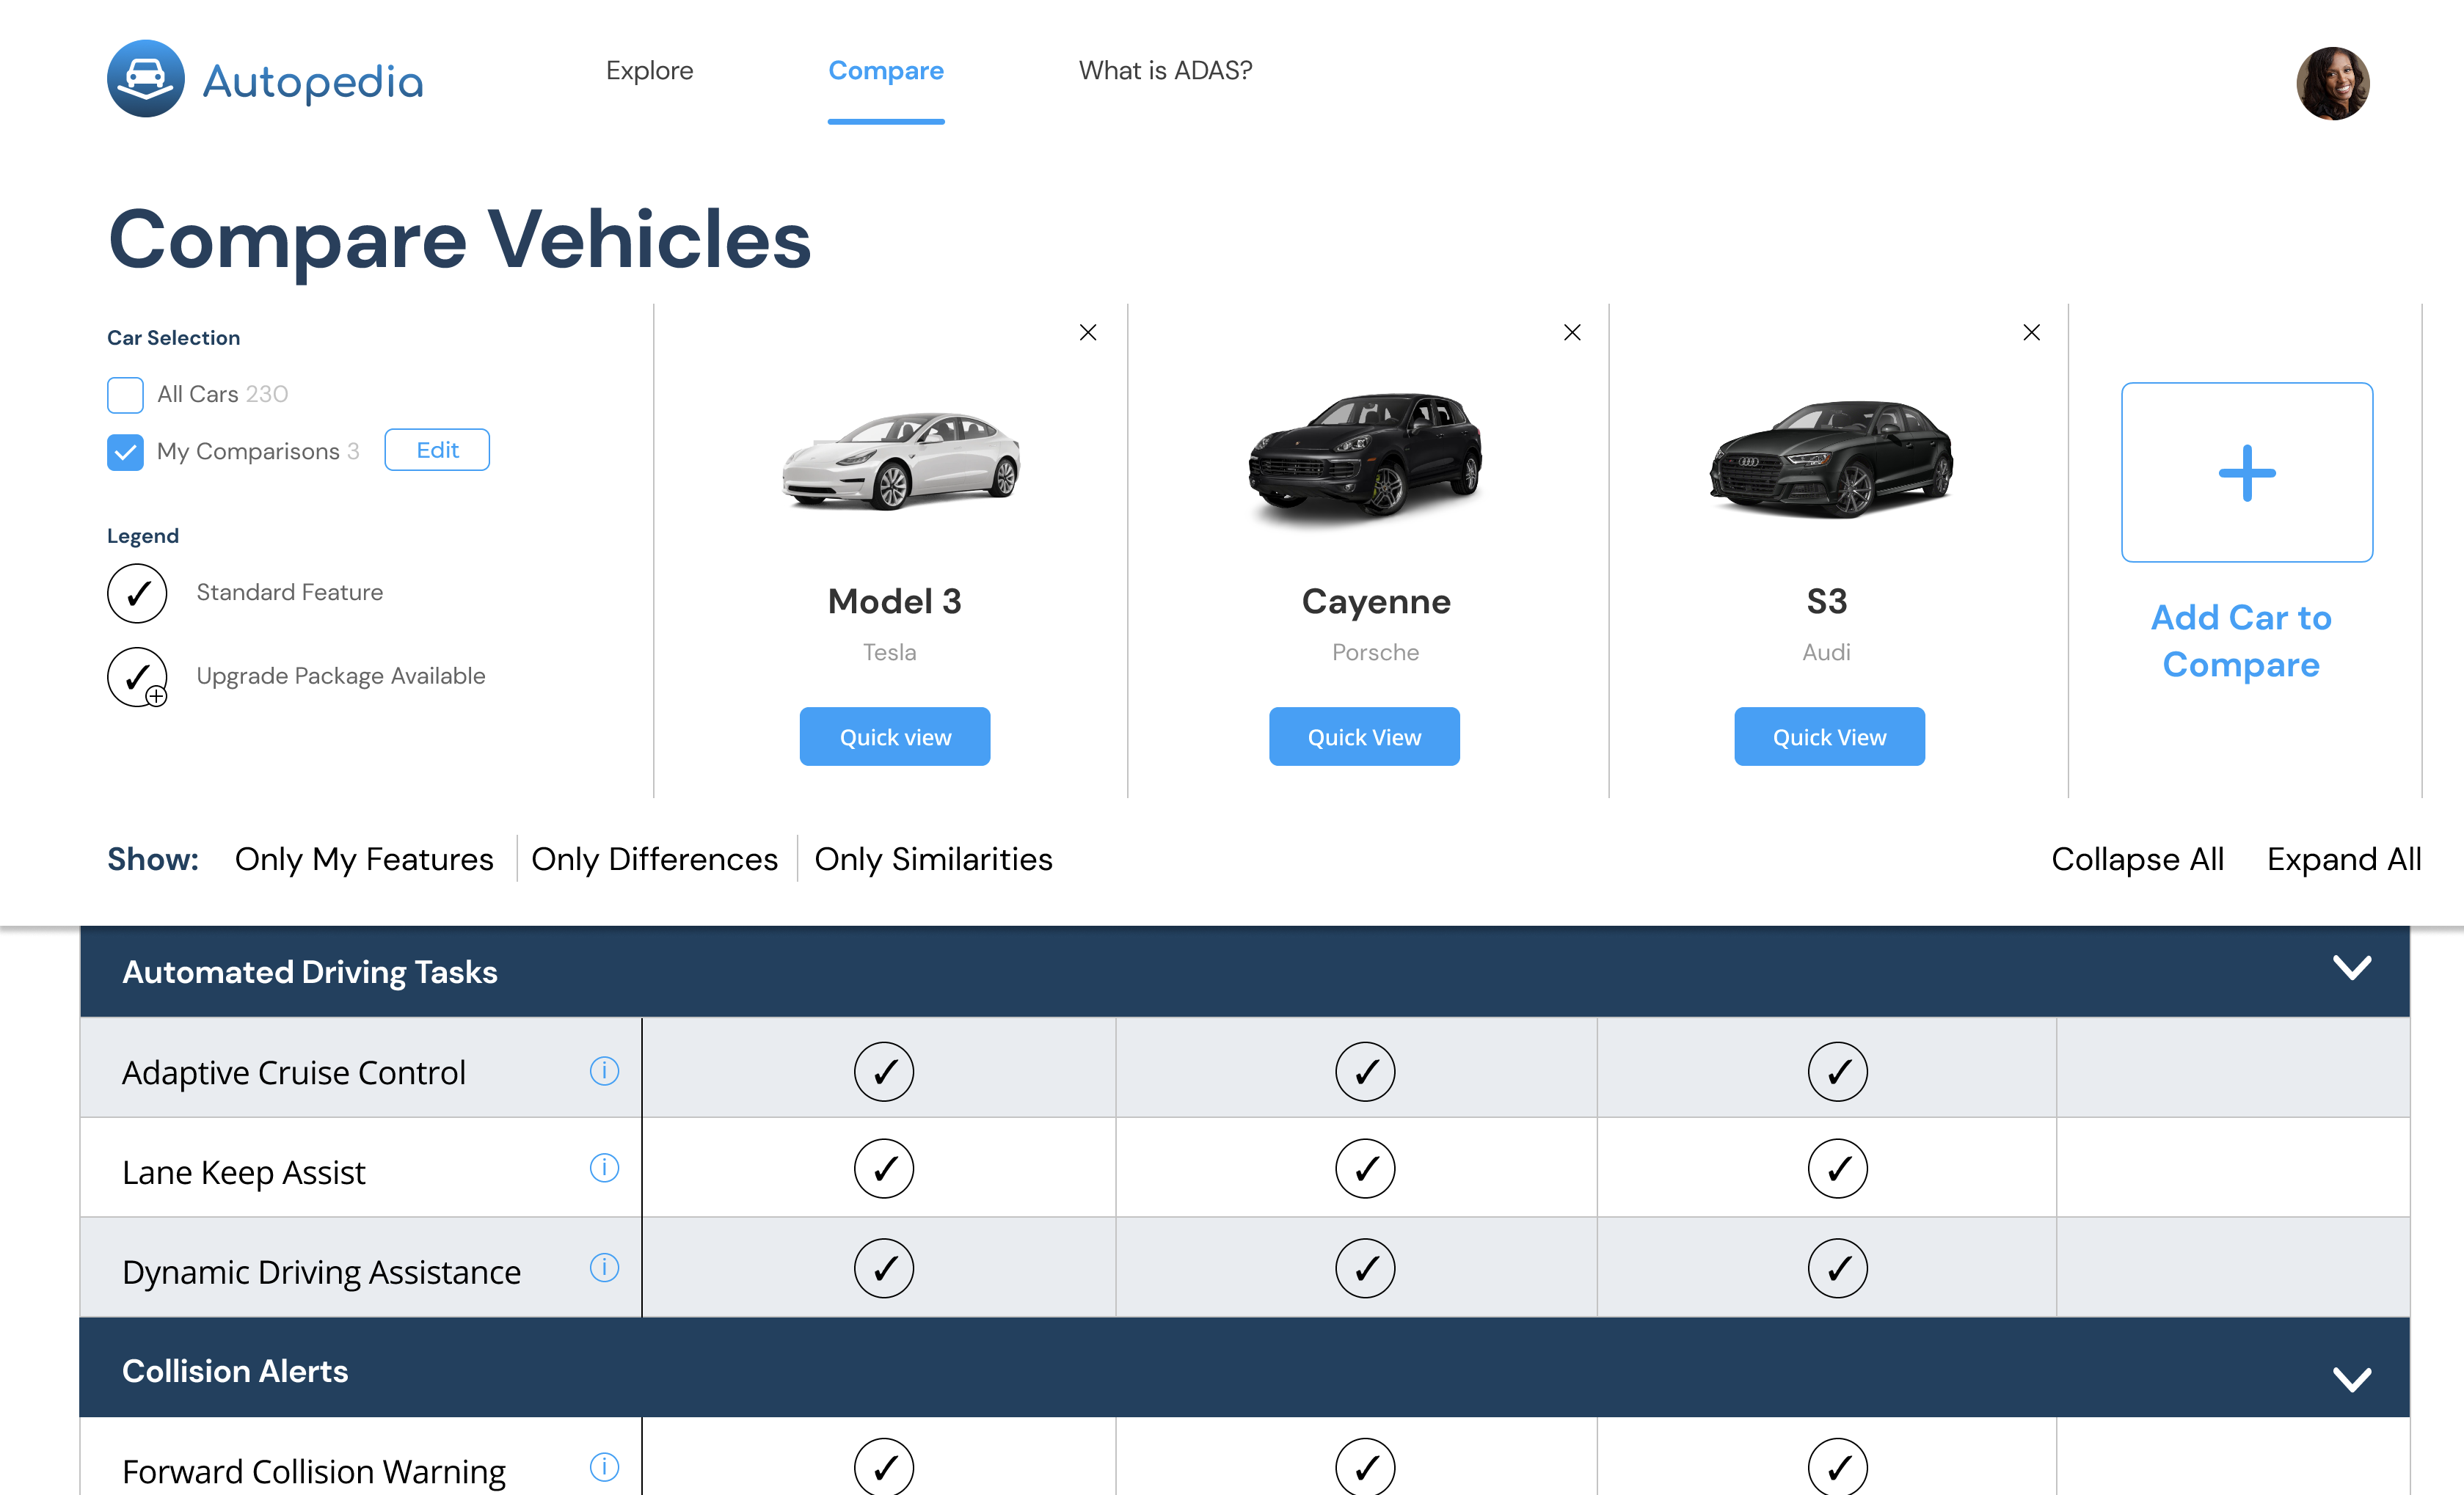
Task: Click Cayenne Lane Keep Assist checkmark
Action: click(1365, 1168)
